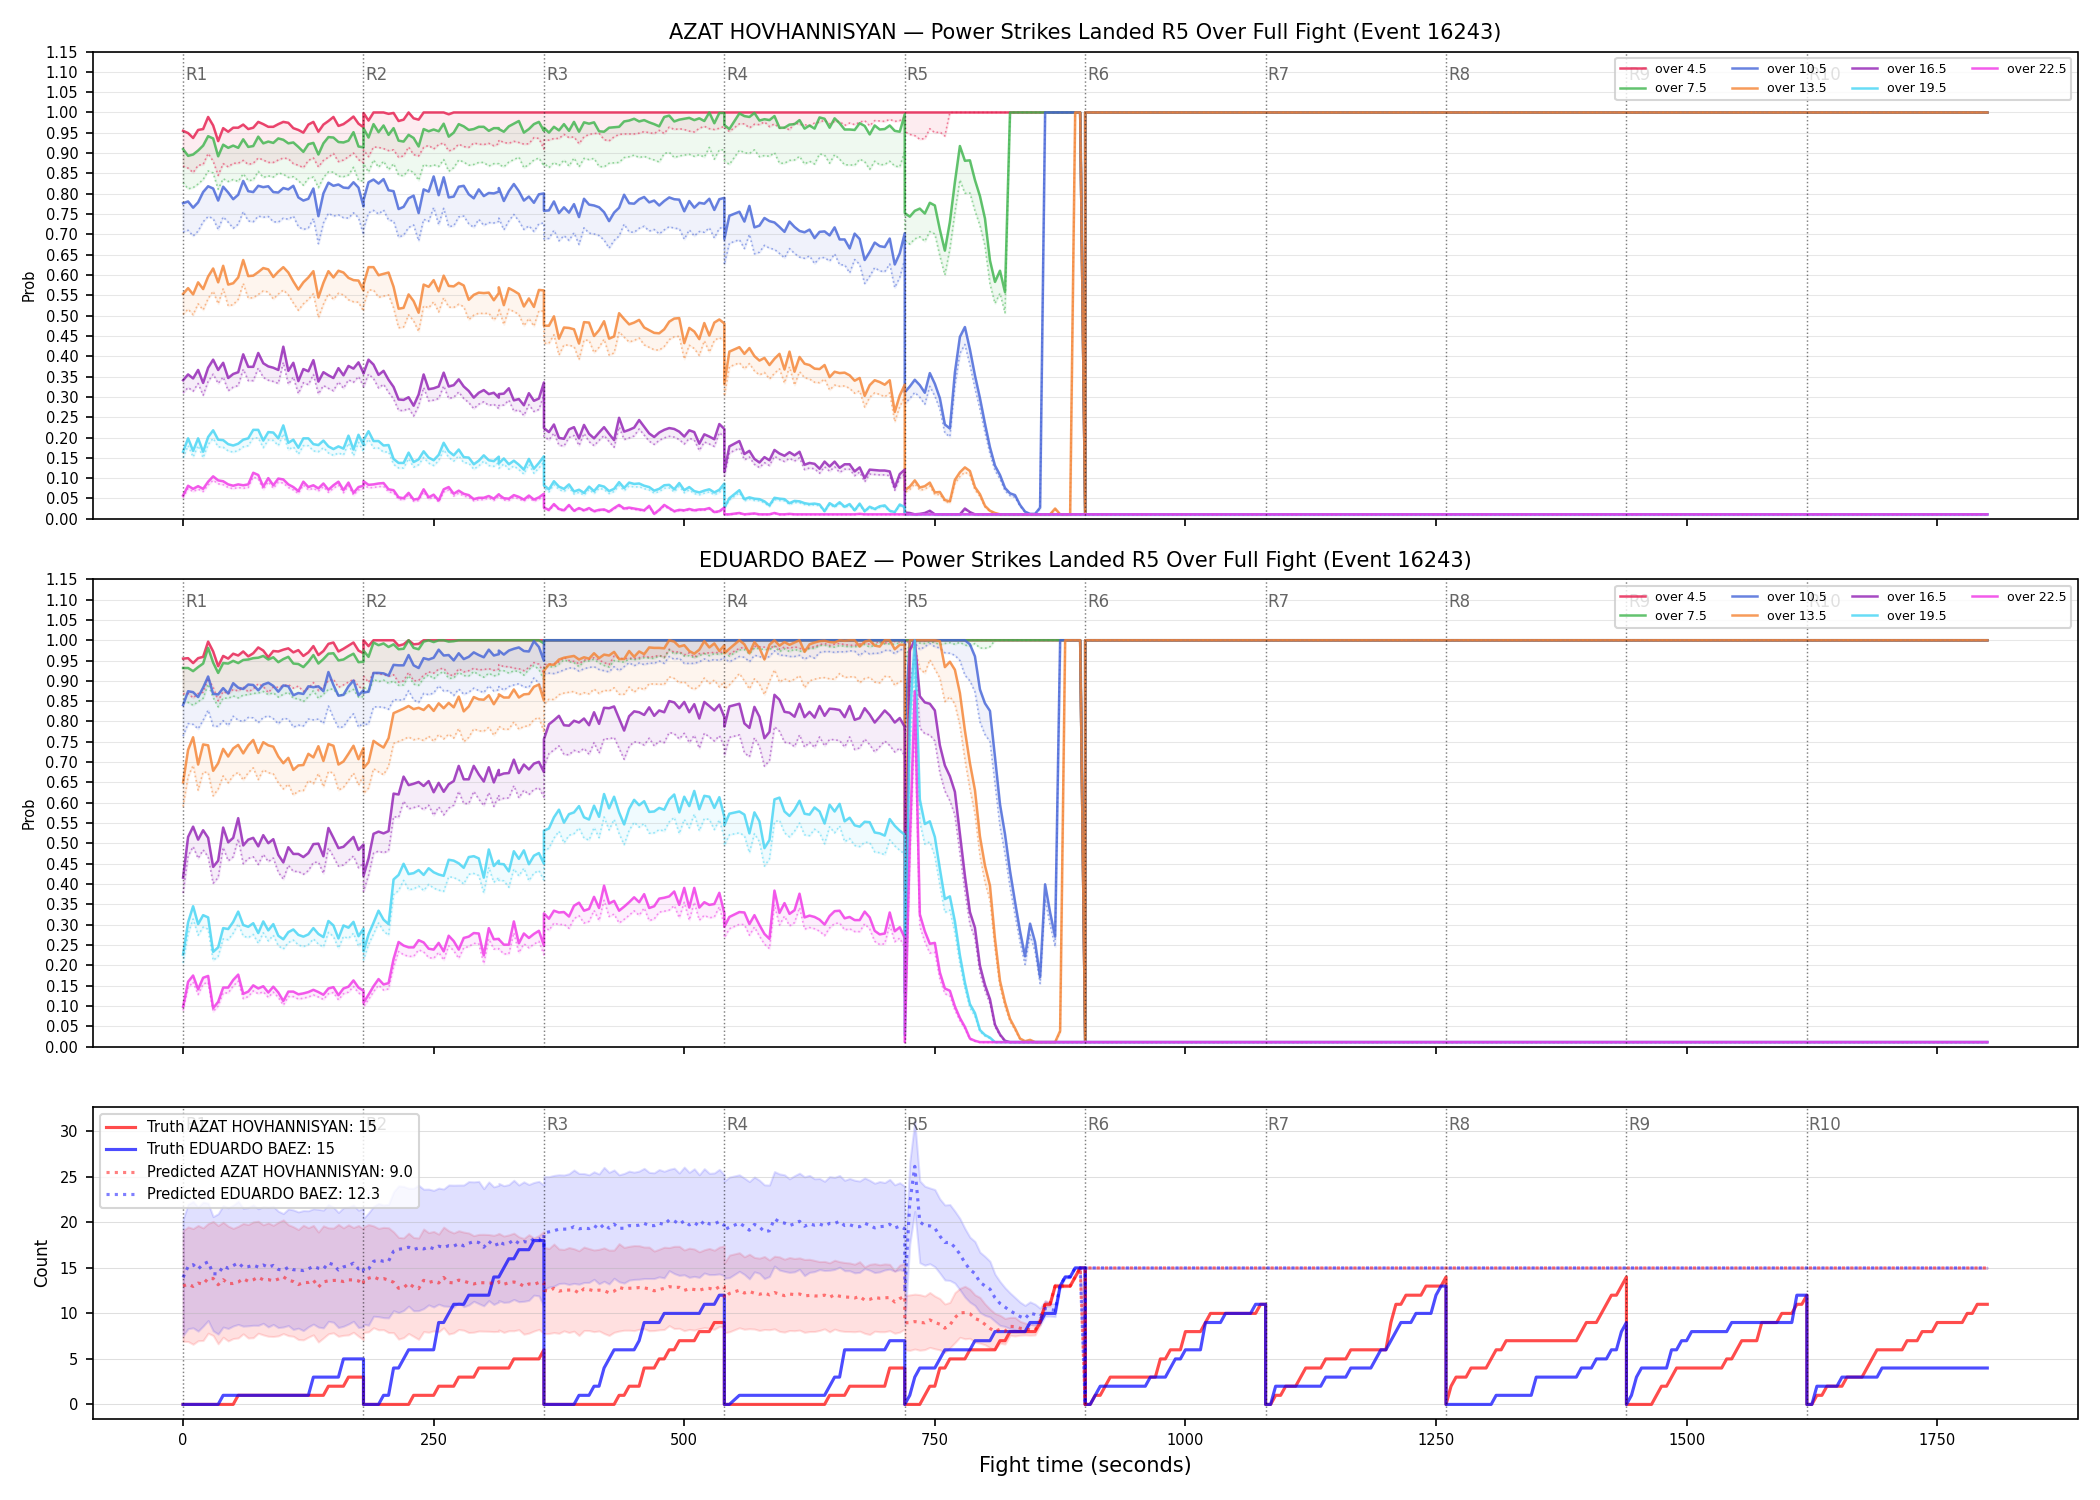Click the R6 marker in Baez chart
The width and height of the screenshot is (2100, 1500).
[x=1098, y=601]
